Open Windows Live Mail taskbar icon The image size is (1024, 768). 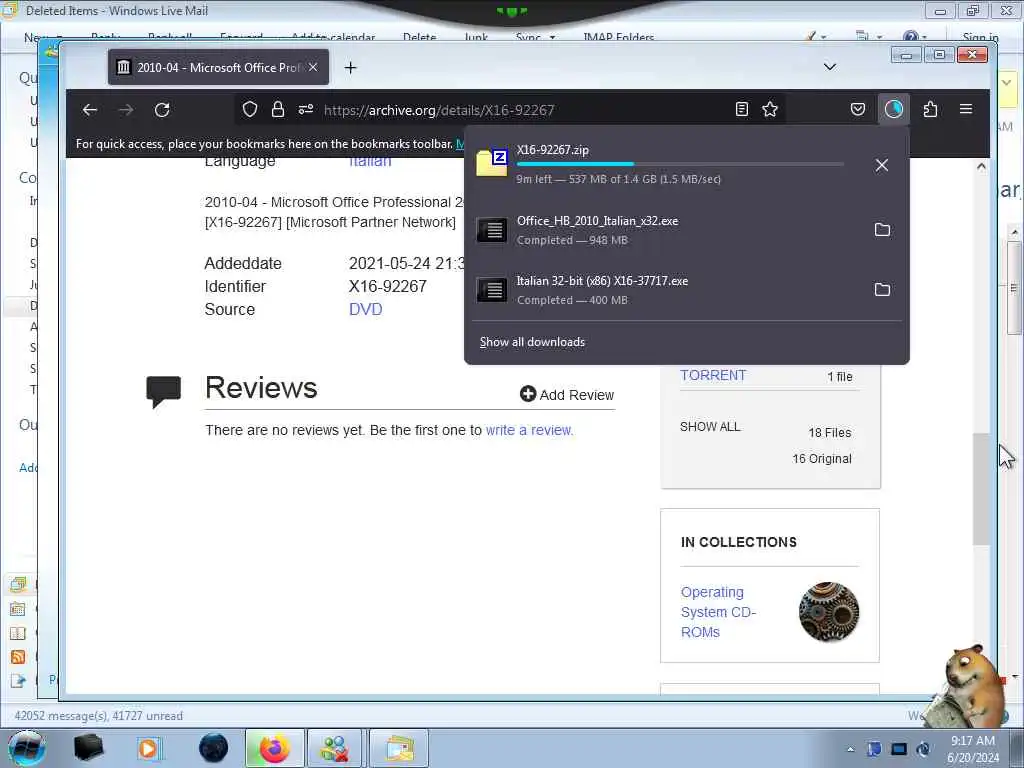[399, 748]
